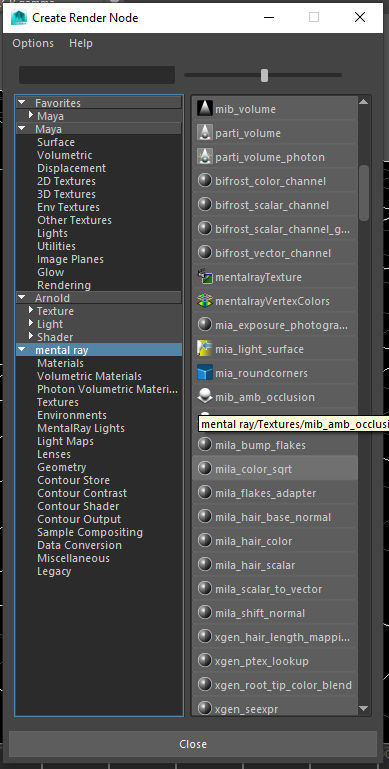Click the mila_shift_normal sphere icon
Image resolution: width=389 pixels, height=769 pixels.
205,613
